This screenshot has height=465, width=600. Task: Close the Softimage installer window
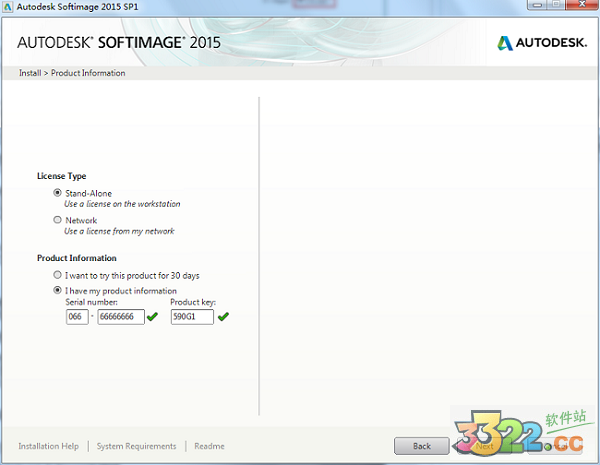click(x=582, y=5)
